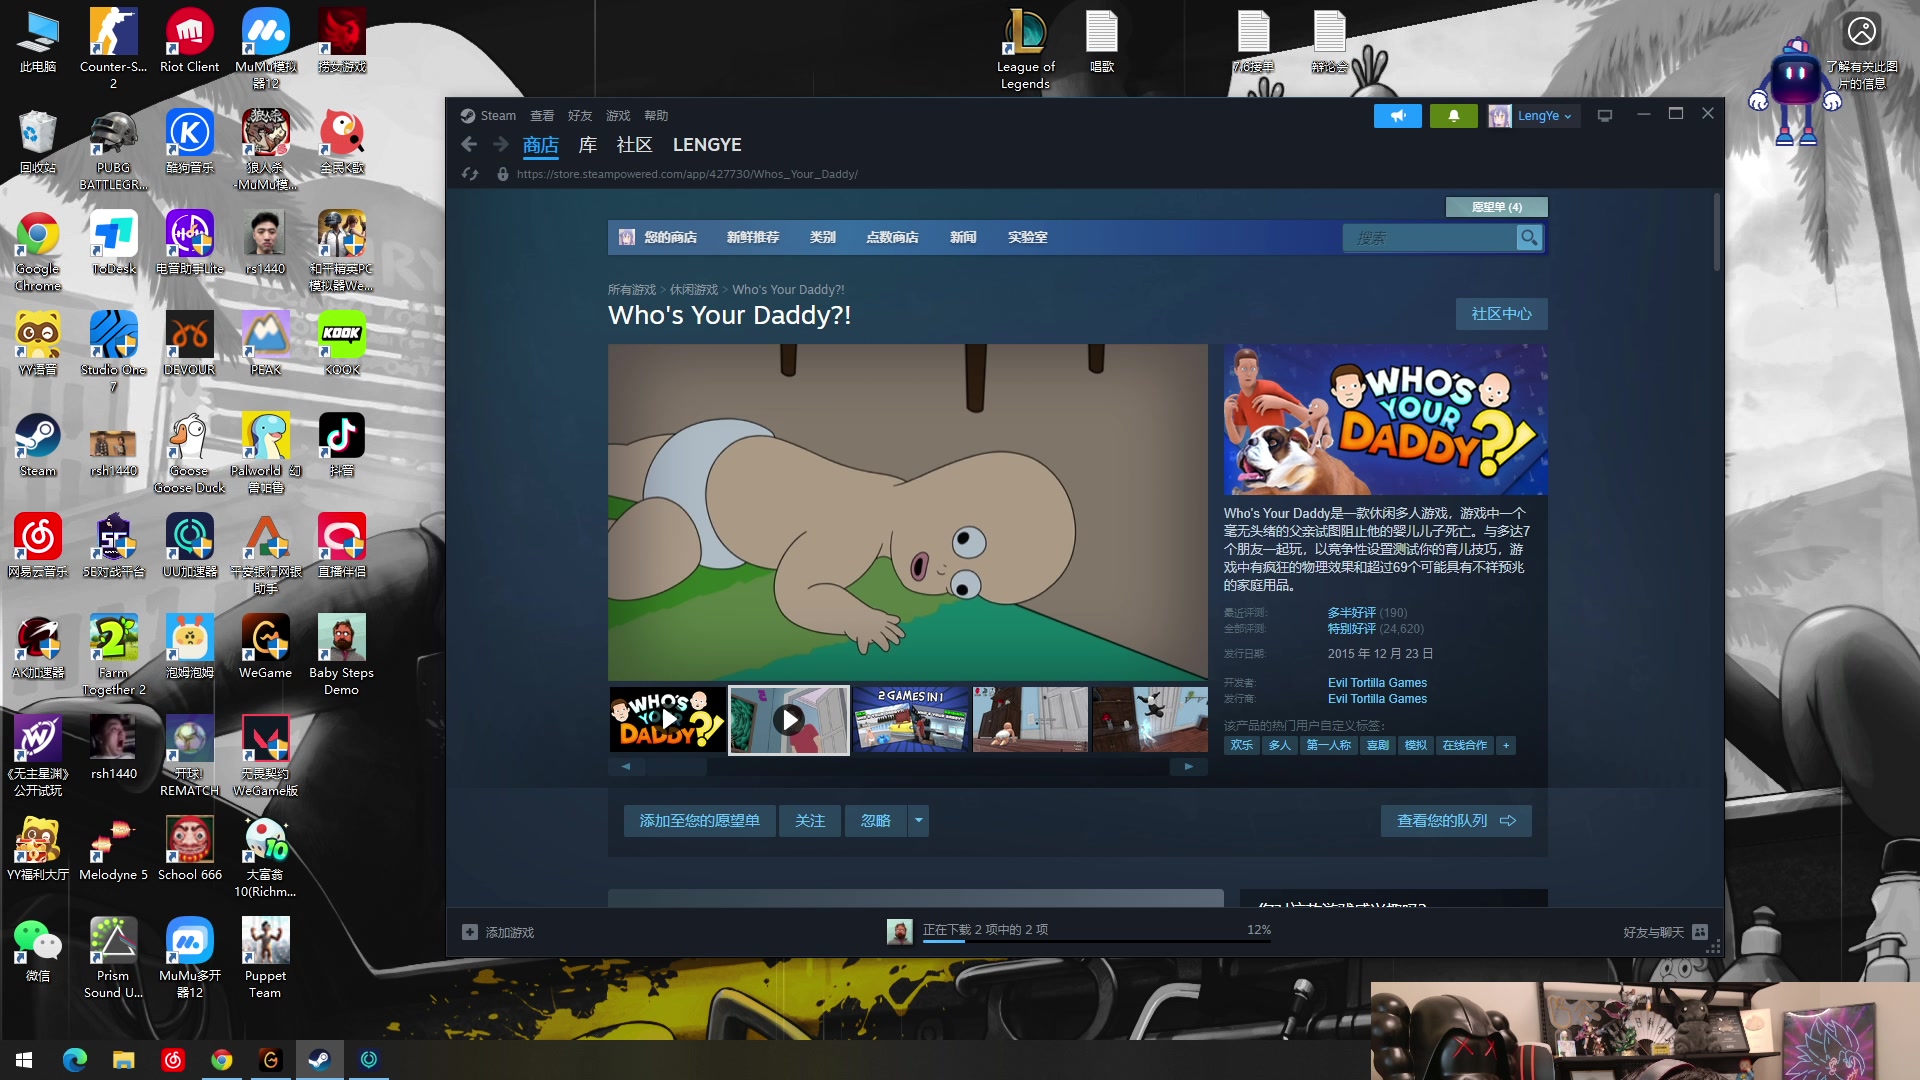Click the 休闲游戏 breadcrumb link
Screen dimensions: 1920x1080
tap(694, 290)
